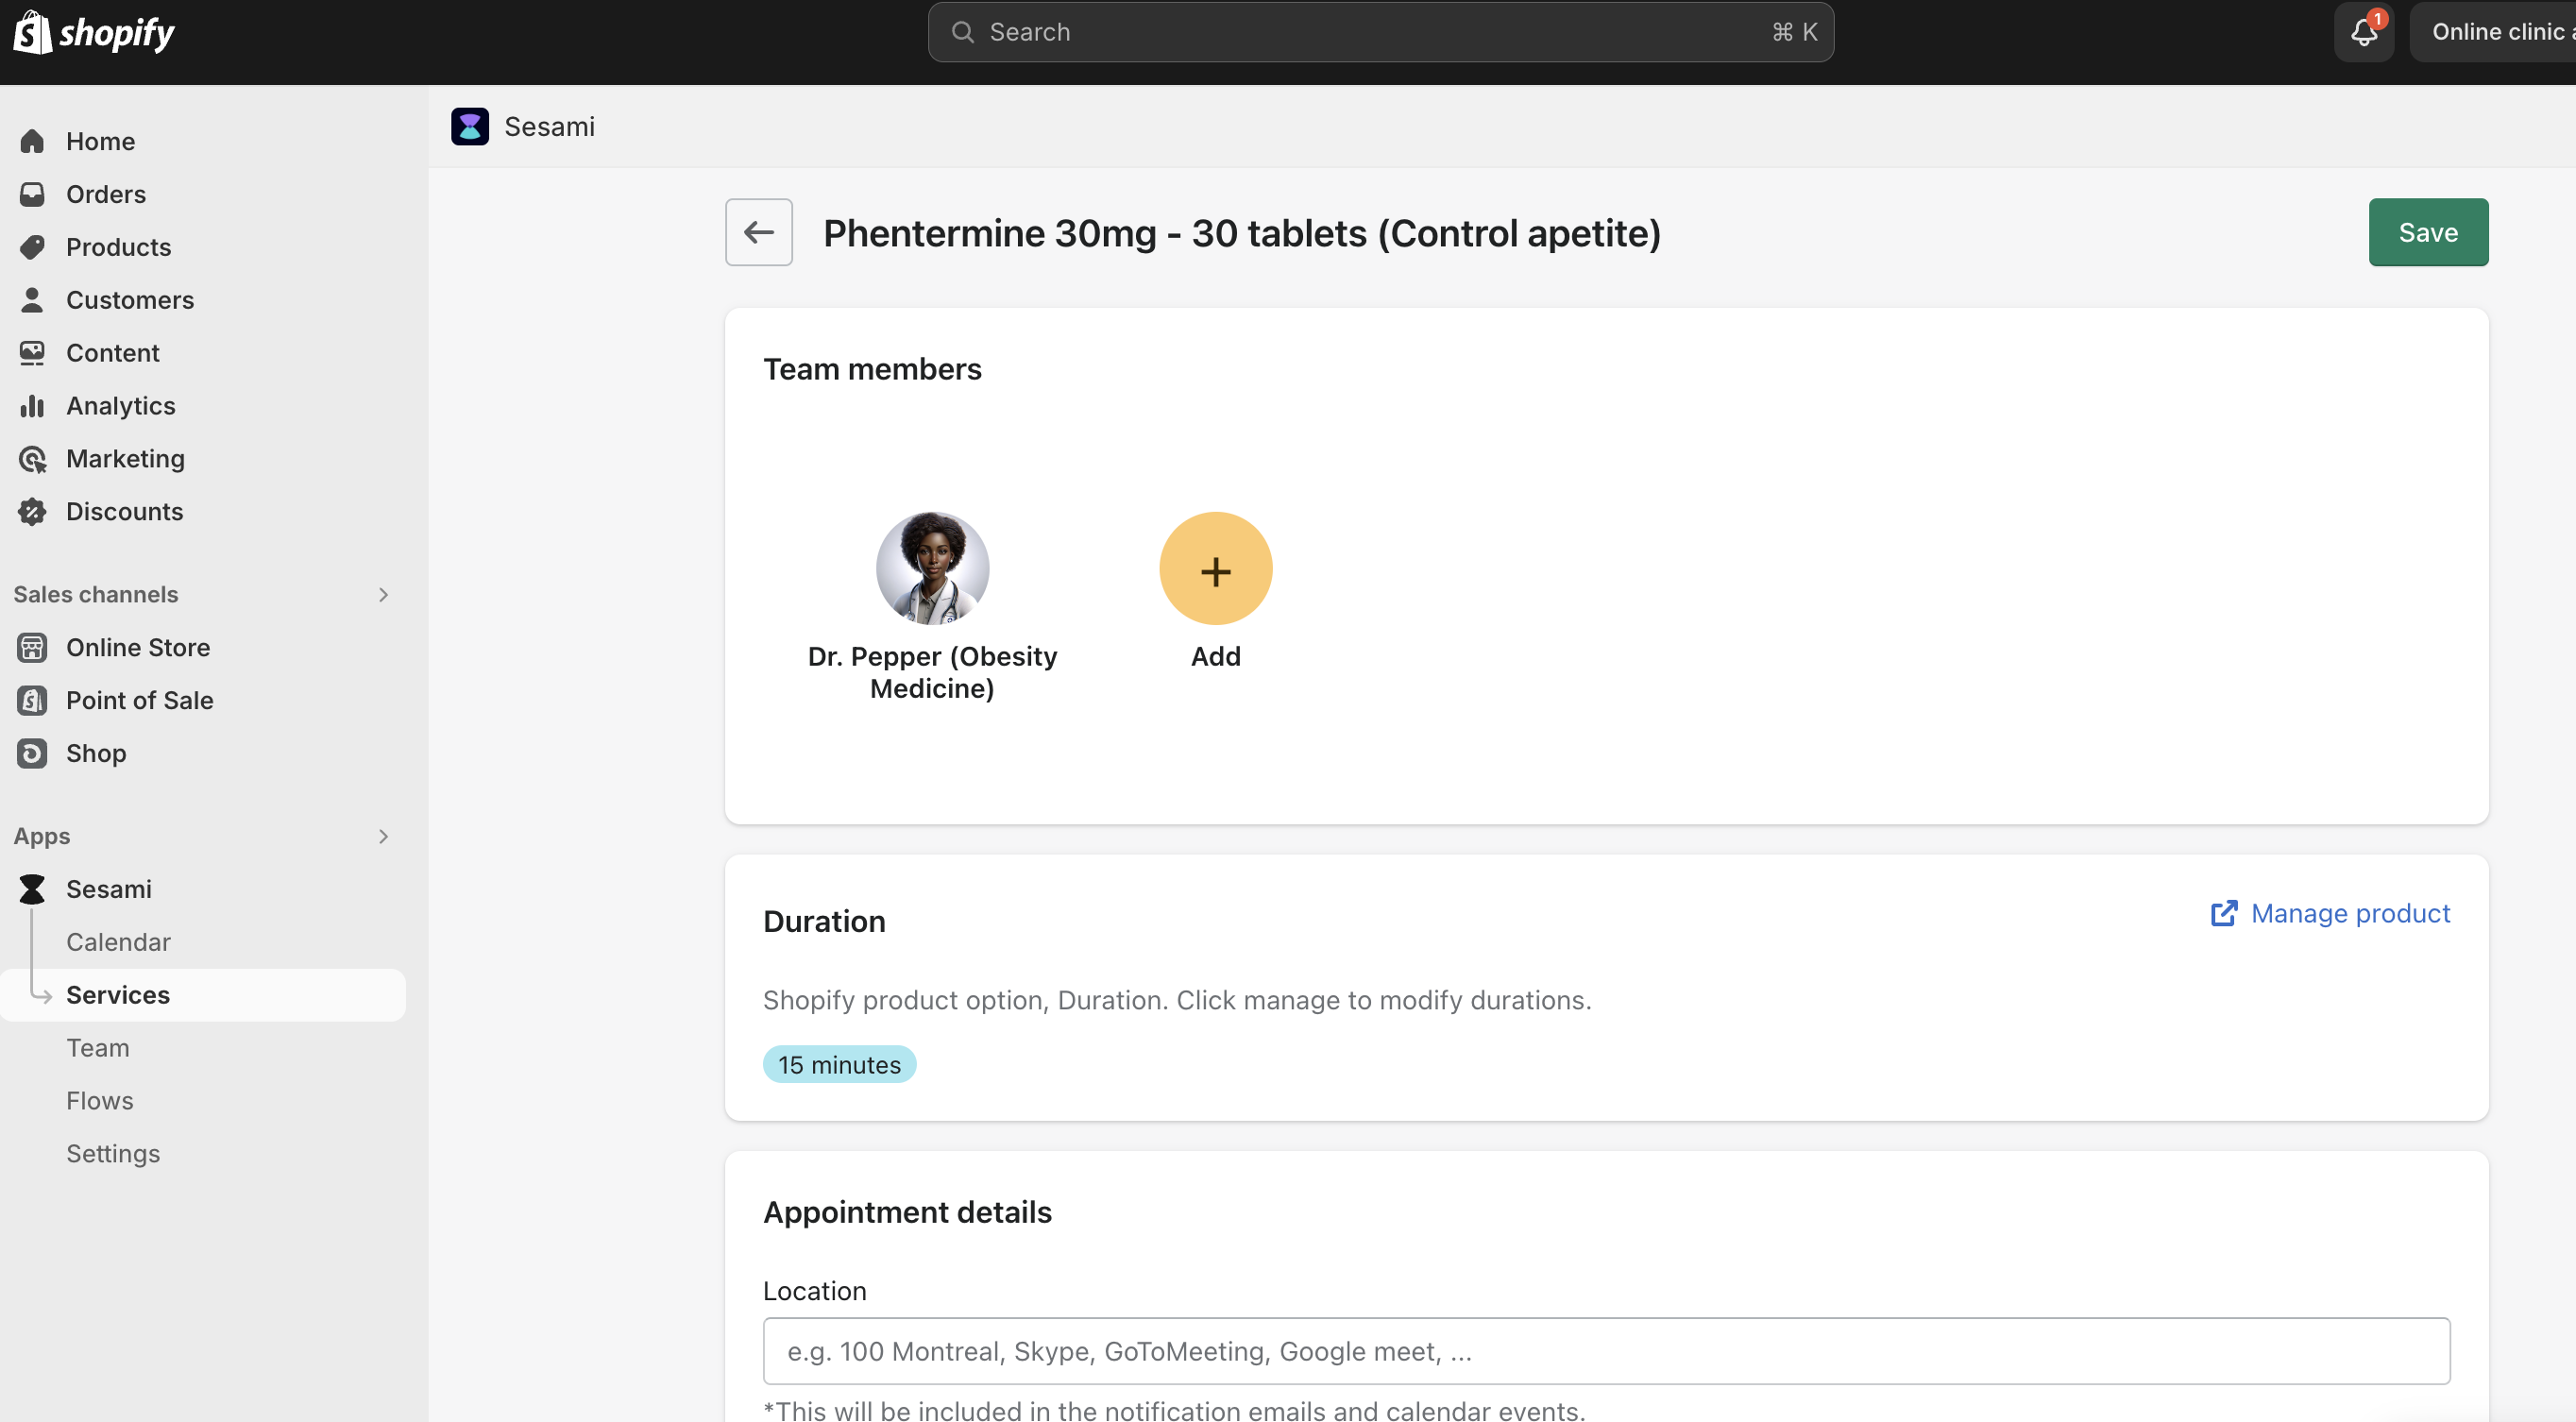Open the Online Store sales channel
Viewport: 2576px width, 1422px height.
pos(137,647)
